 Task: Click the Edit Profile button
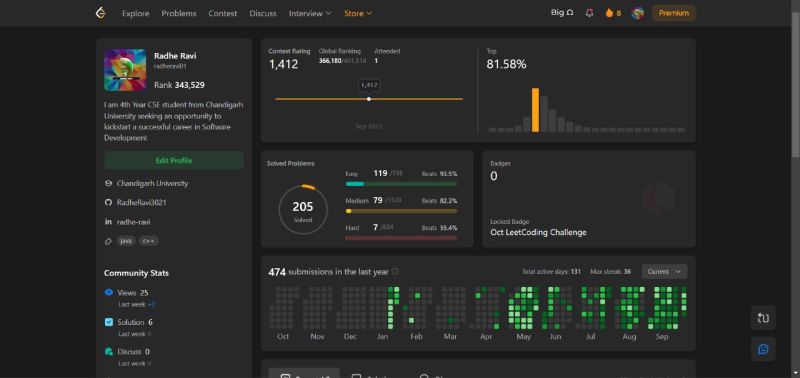pos(174,161)
